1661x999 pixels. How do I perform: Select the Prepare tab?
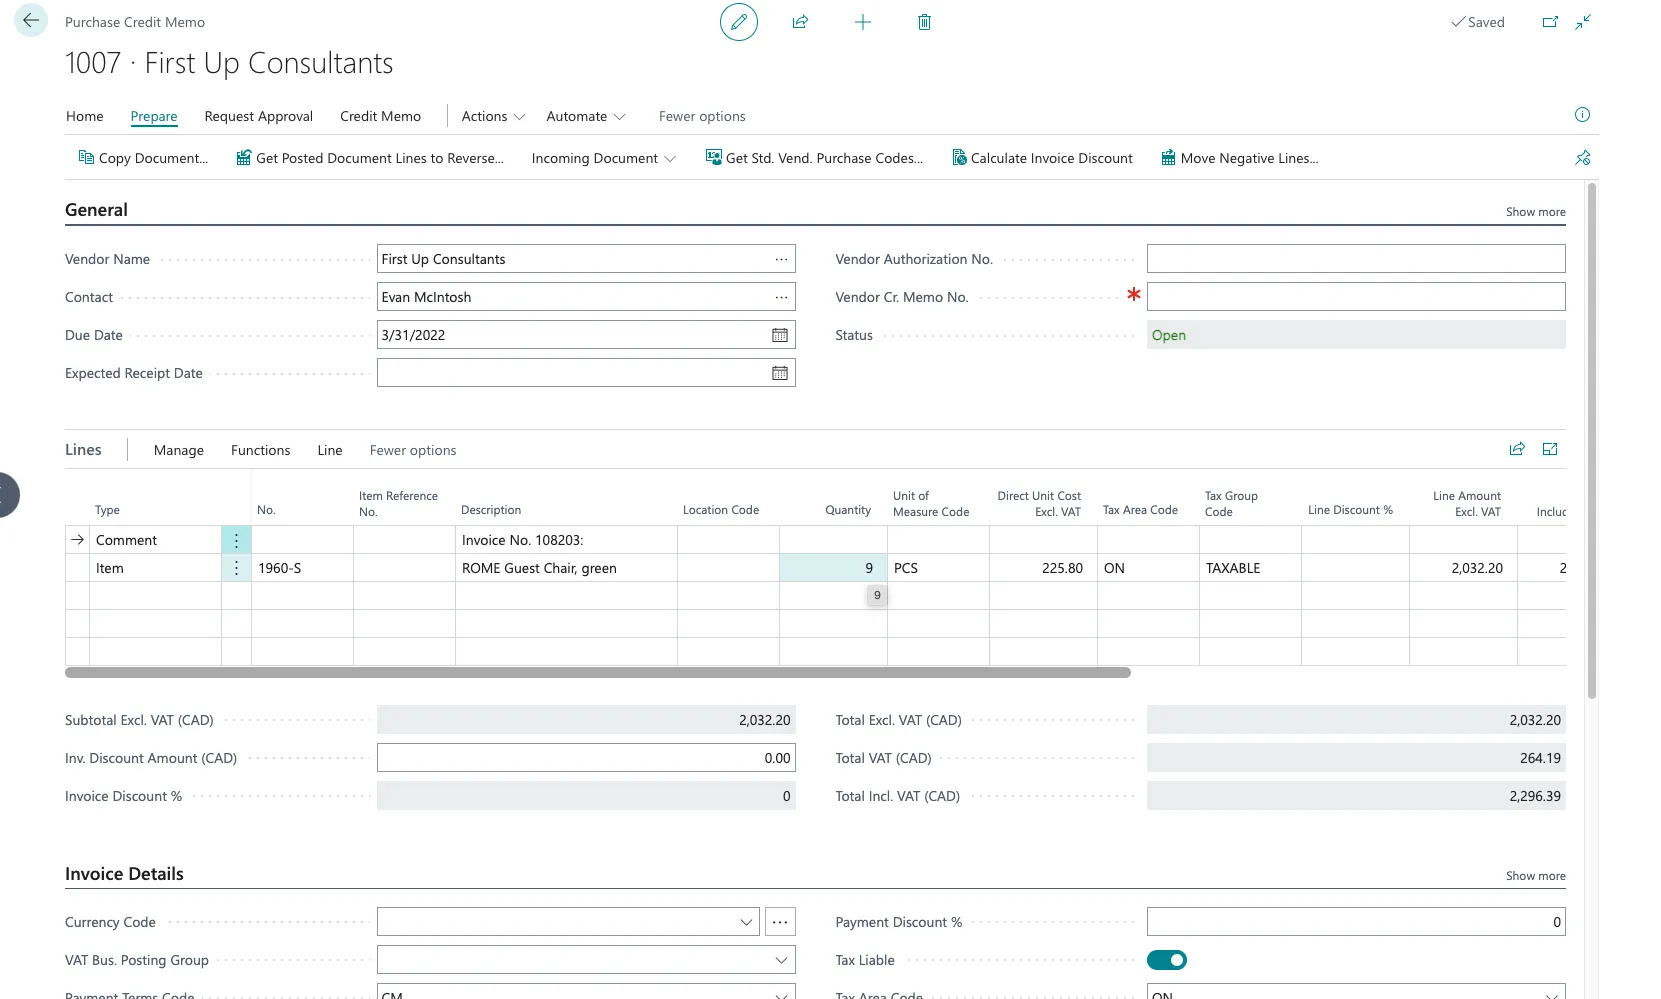click(154, 116)
